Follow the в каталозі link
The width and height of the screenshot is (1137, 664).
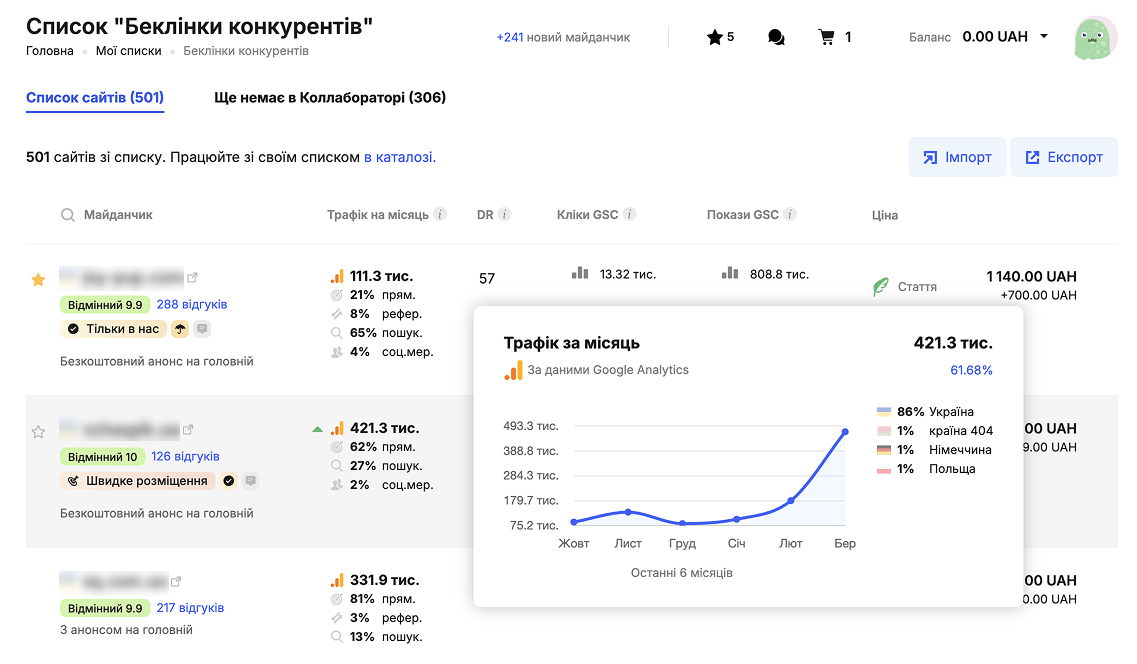tap(399, 157)
